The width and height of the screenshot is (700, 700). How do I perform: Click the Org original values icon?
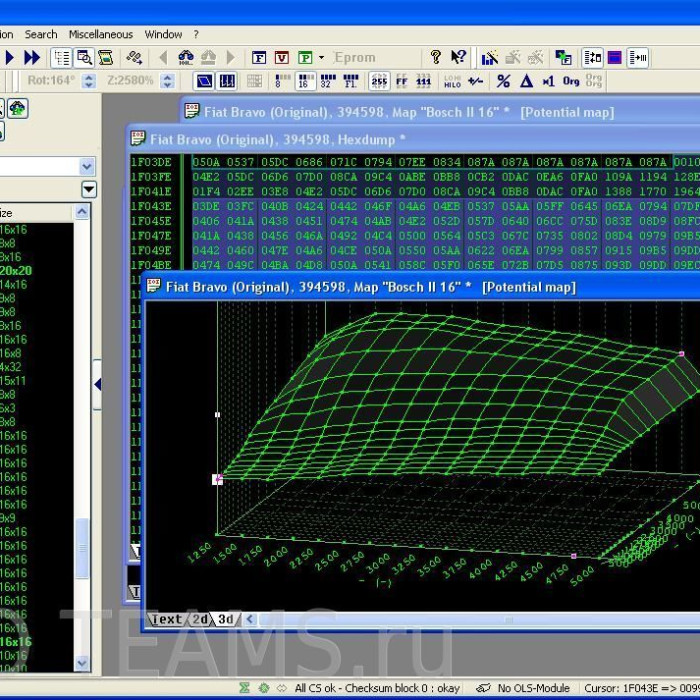pos(571,81)
